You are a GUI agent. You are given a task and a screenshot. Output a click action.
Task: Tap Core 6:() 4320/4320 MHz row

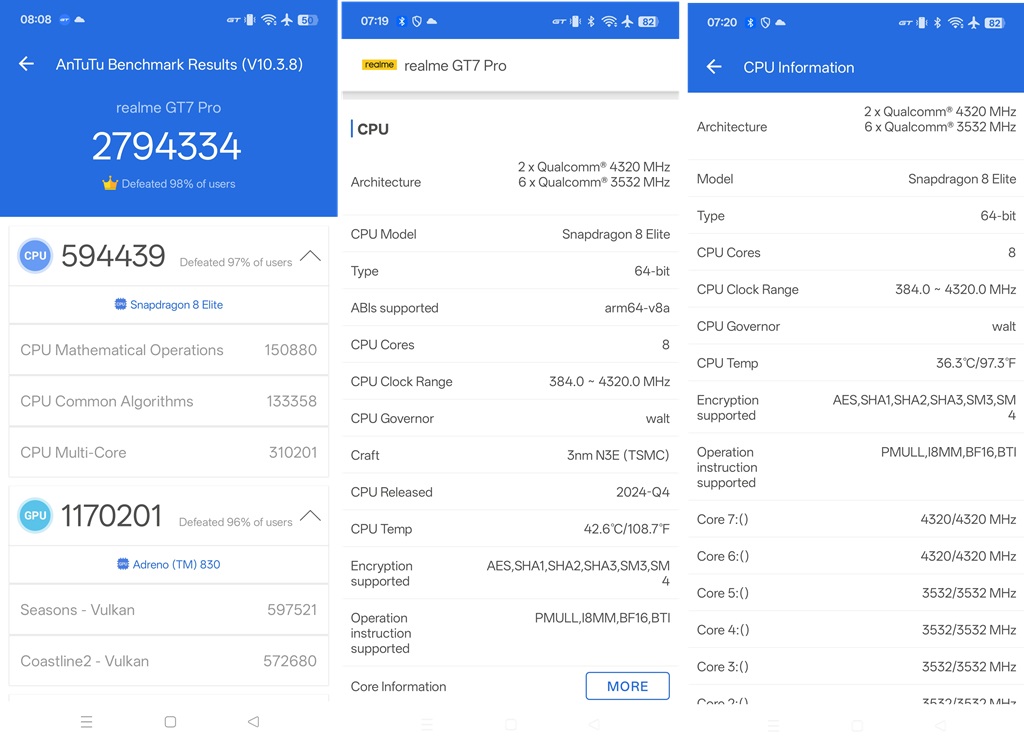click(856, 556)
